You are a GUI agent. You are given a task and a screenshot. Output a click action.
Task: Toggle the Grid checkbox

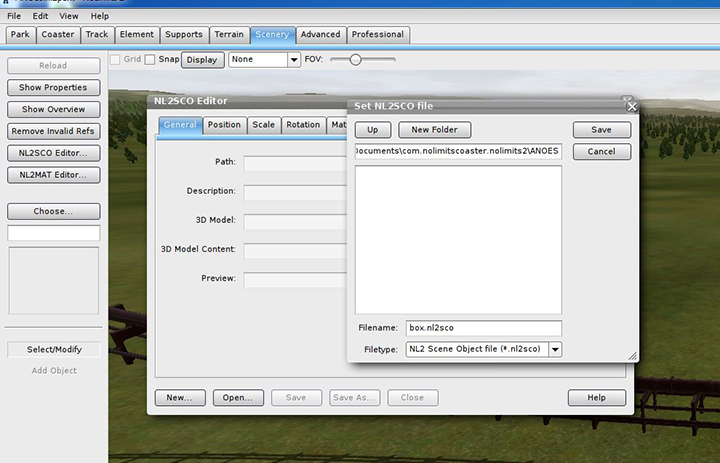(114, 60)
